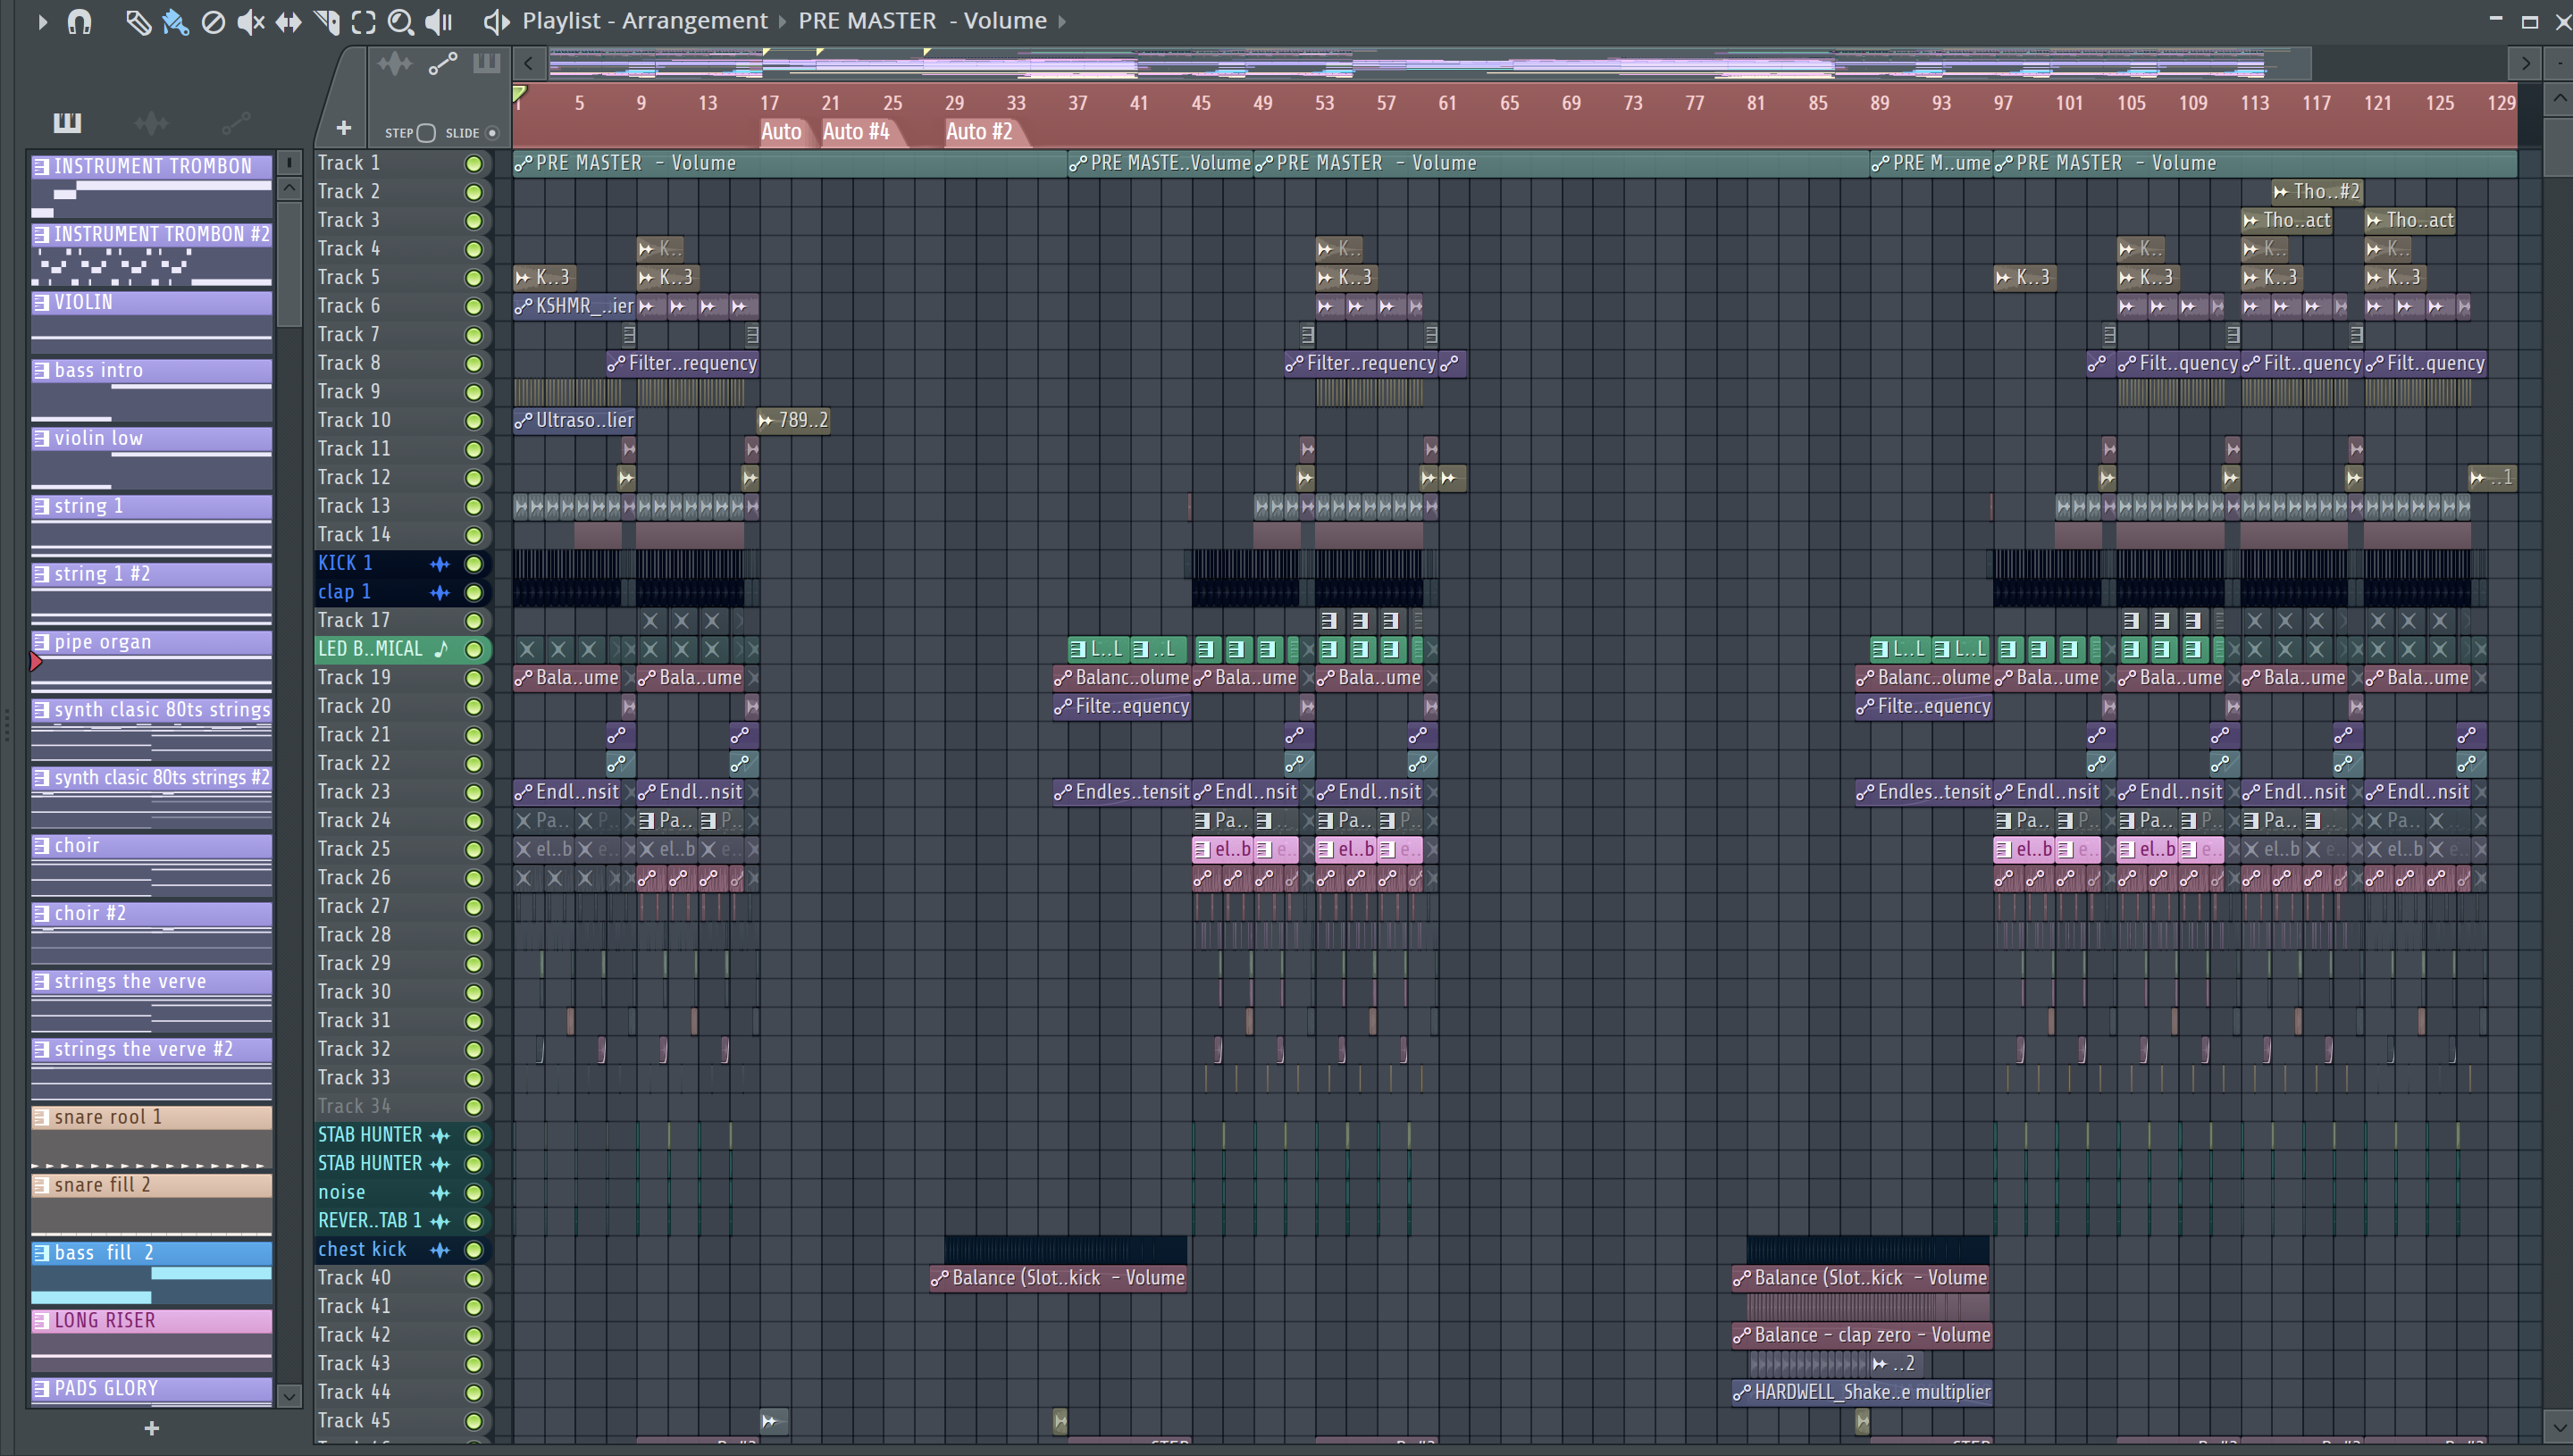
Task: Select the Playback speaker tool
Action: click(438, 21)
